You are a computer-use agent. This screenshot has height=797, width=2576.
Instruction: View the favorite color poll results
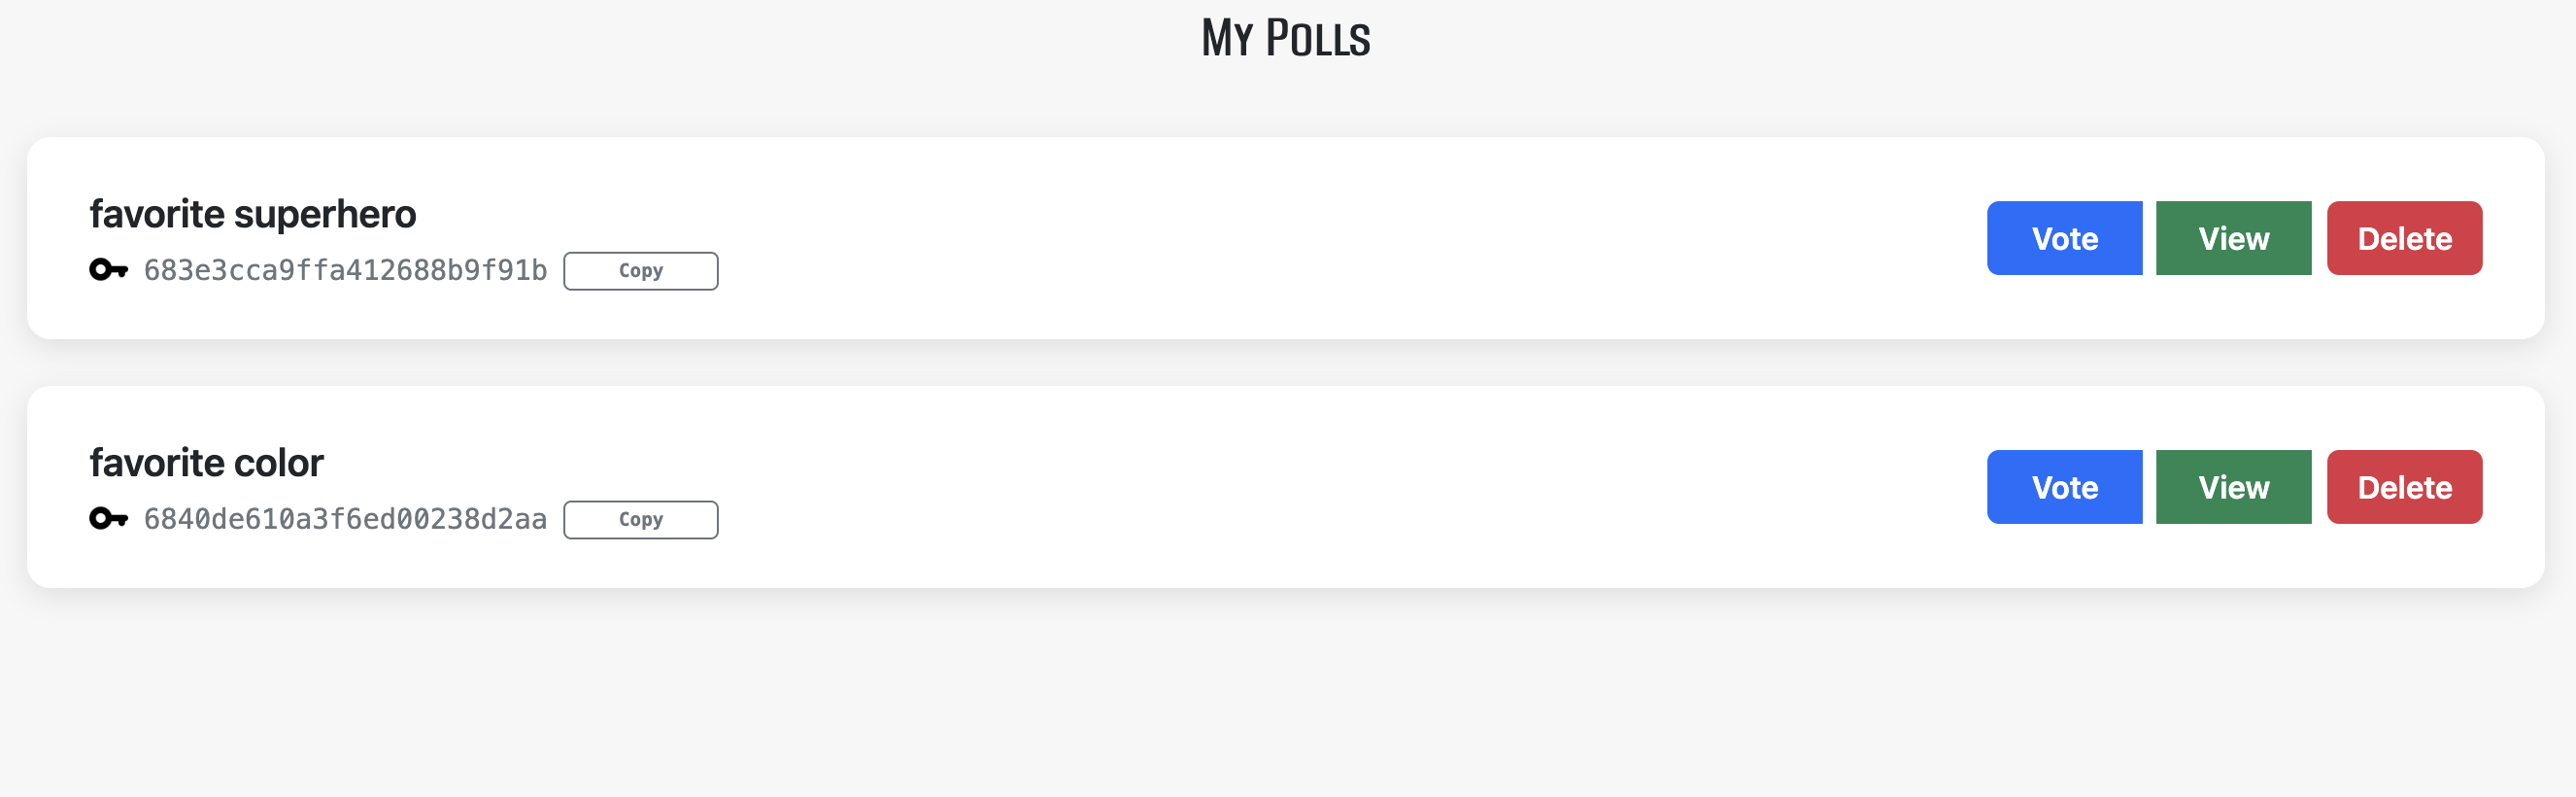point(2233,487)
